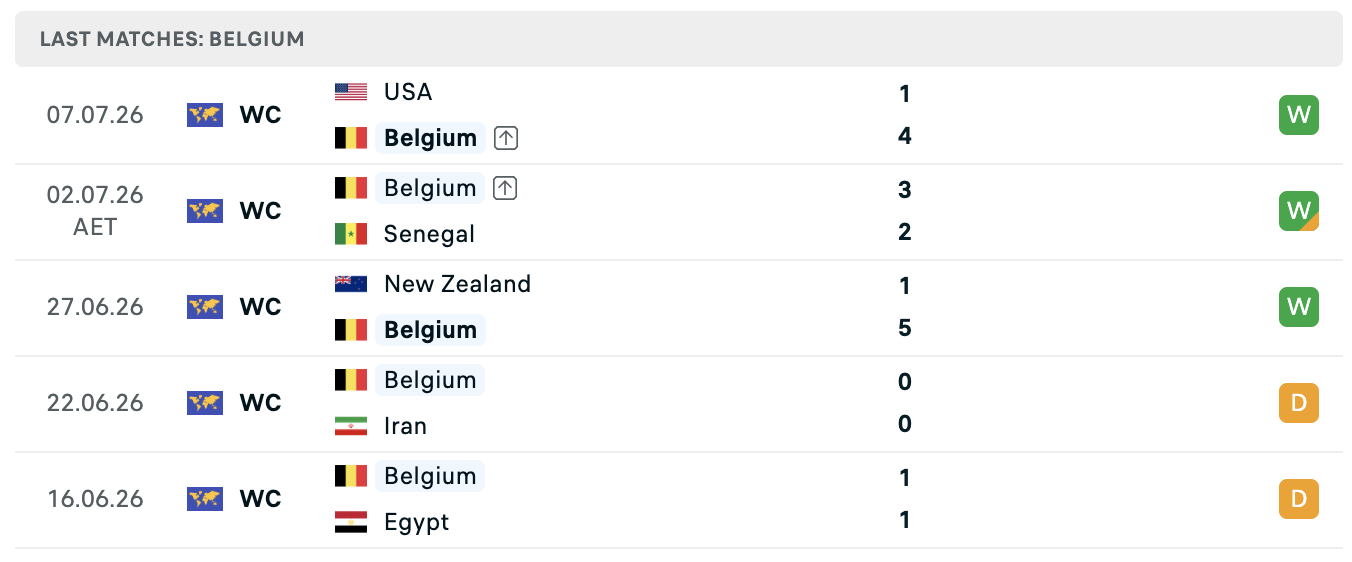Viewport: 1352px width, 562px height.
Task: Click the USA flag icon
Action: coord(351,92)
